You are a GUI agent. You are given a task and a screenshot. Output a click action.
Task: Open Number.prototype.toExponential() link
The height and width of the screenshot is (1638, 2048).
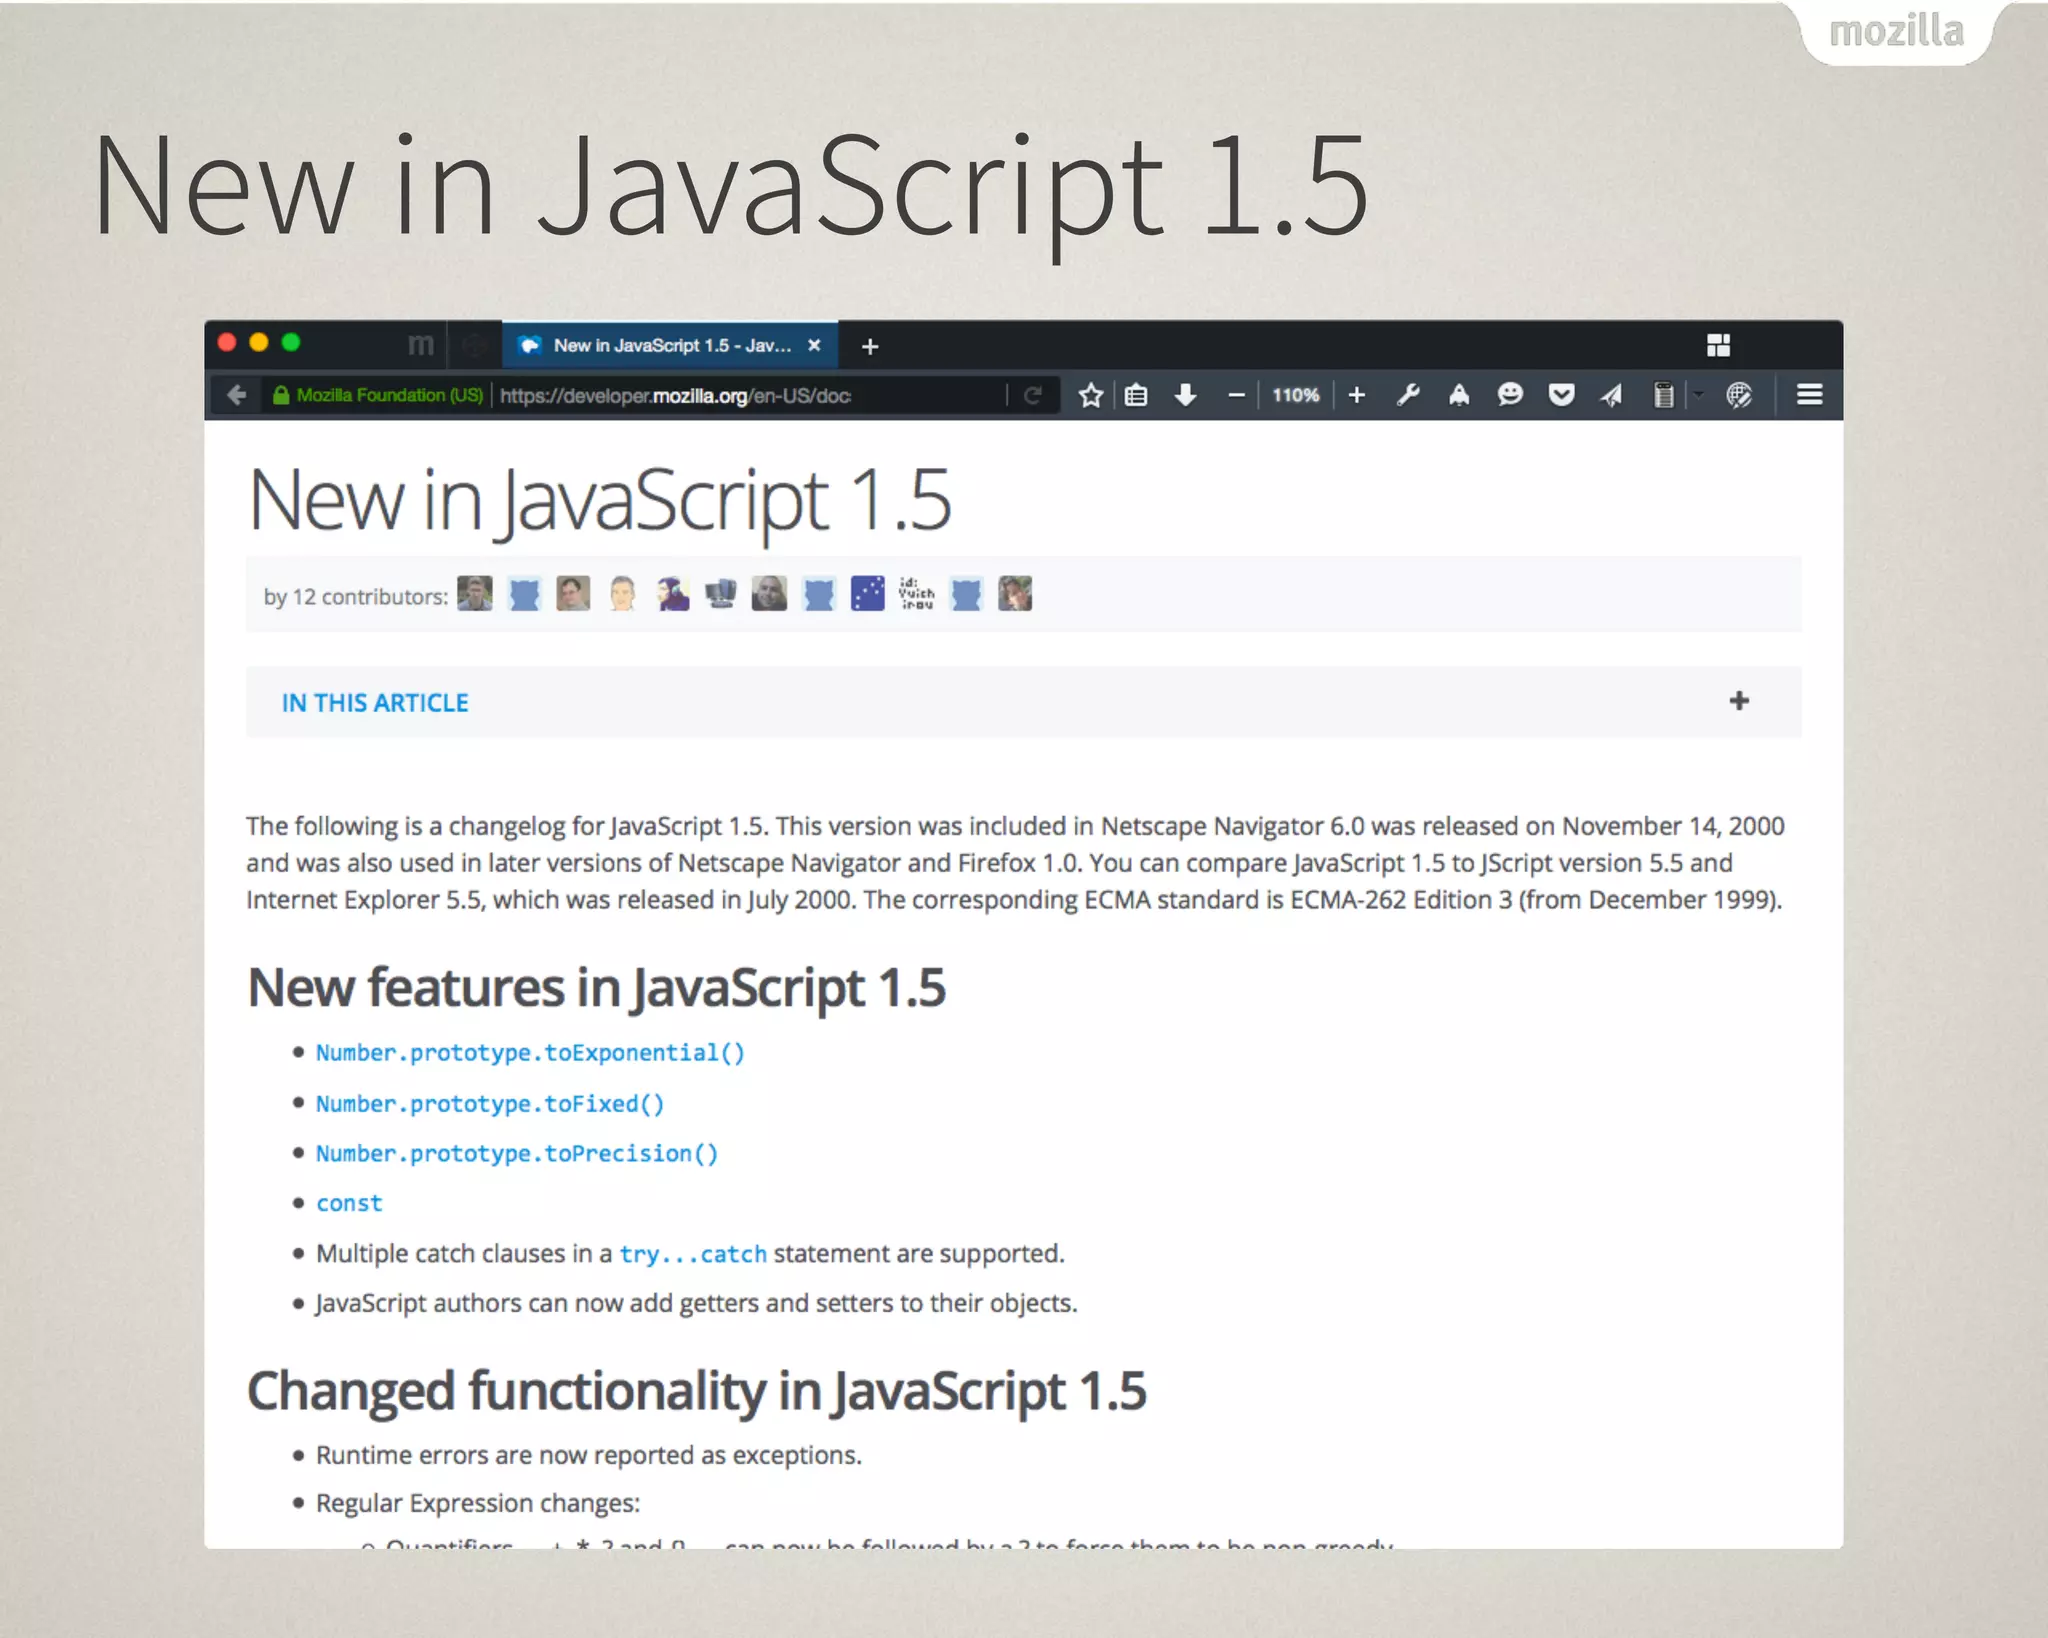pos(530,1053)
